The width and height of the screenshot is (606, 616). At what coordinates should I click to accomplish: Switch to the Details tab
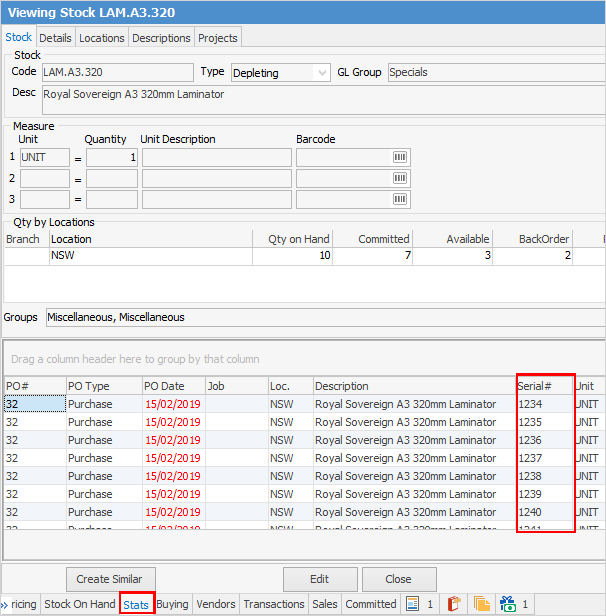55,38
